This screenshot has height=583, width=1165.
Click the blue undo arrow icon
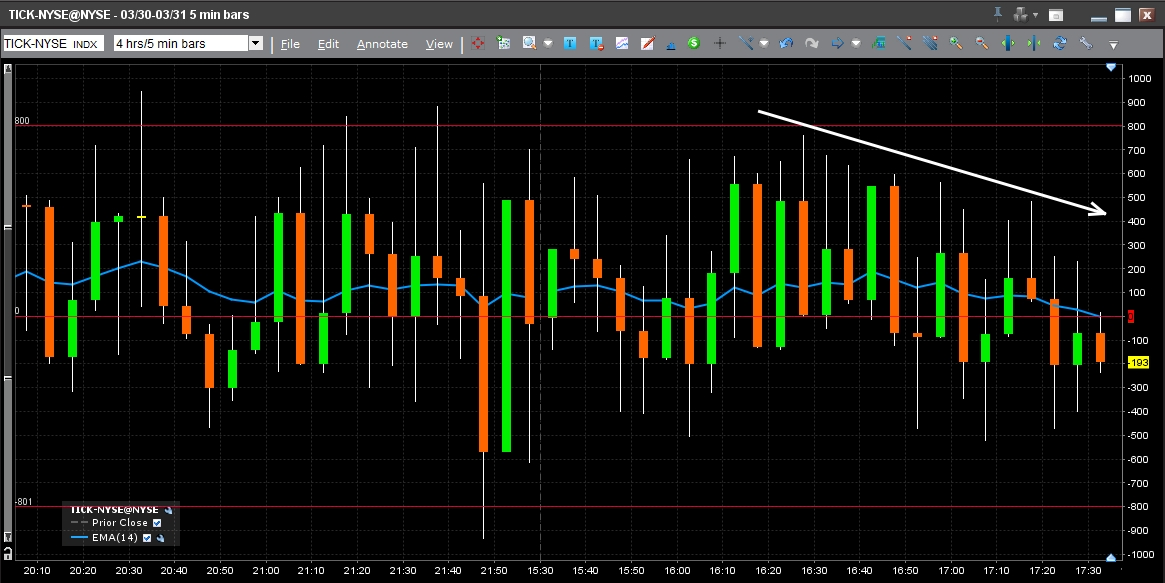pos(786,44)
